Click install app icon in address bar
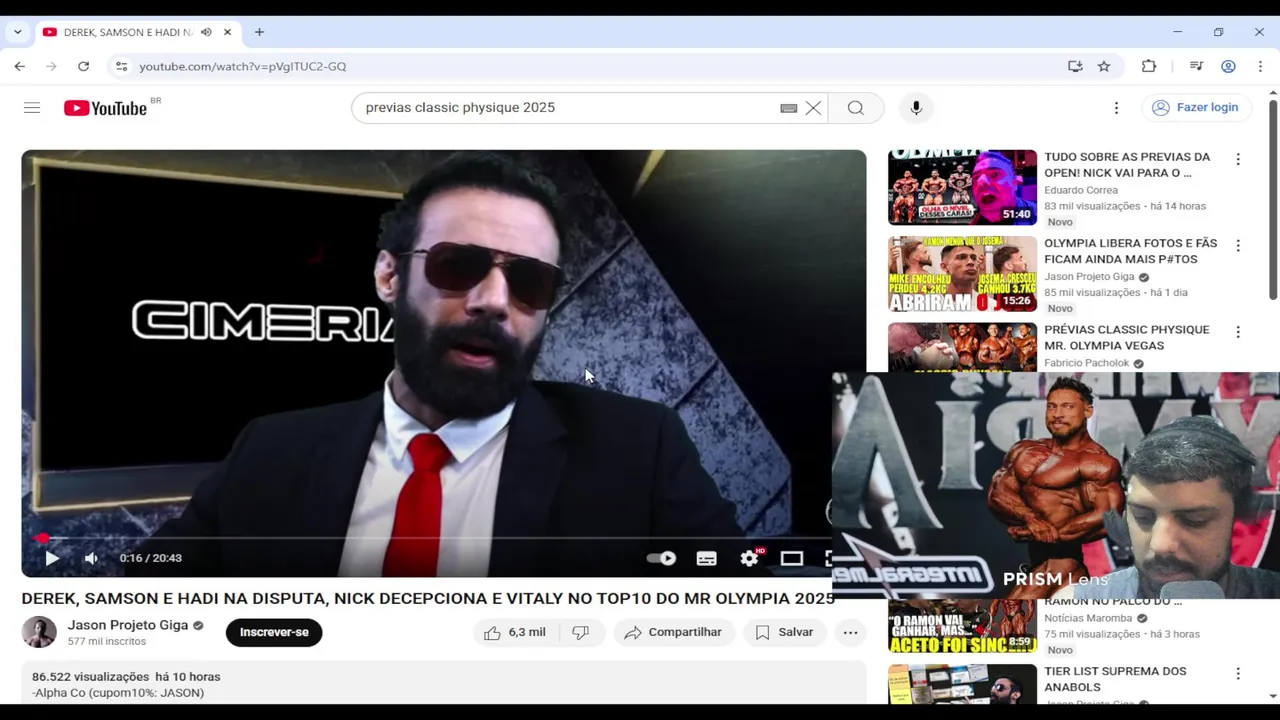 (1075, 66)
